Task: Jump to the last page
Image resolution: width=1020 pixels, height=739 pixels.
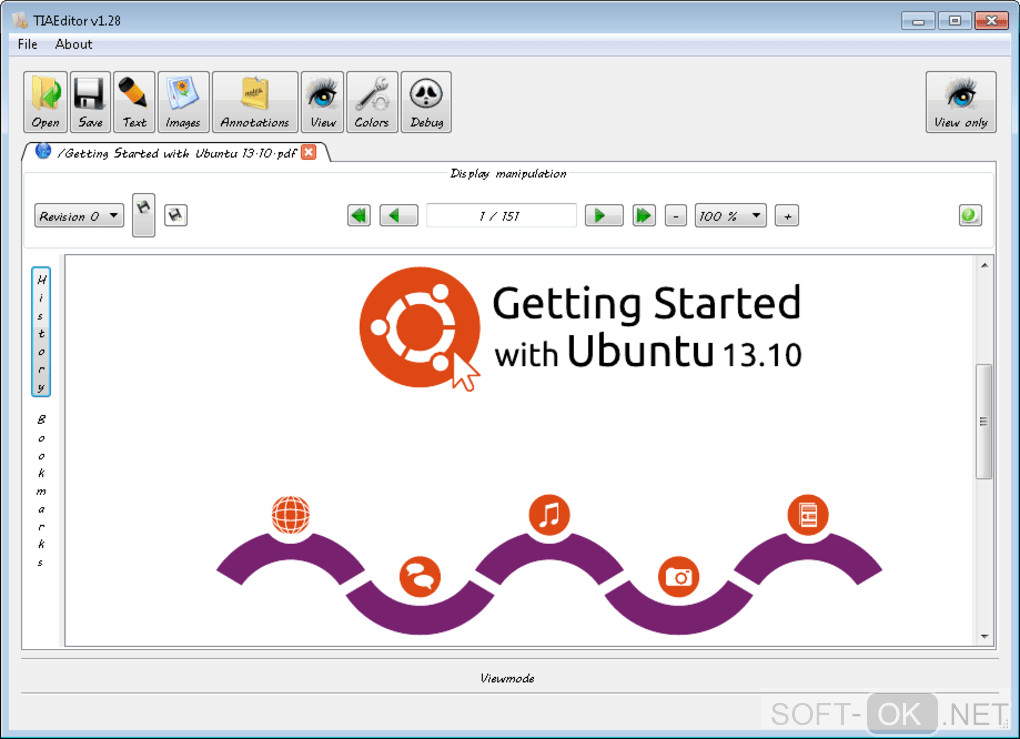Action: pos(644,215)
